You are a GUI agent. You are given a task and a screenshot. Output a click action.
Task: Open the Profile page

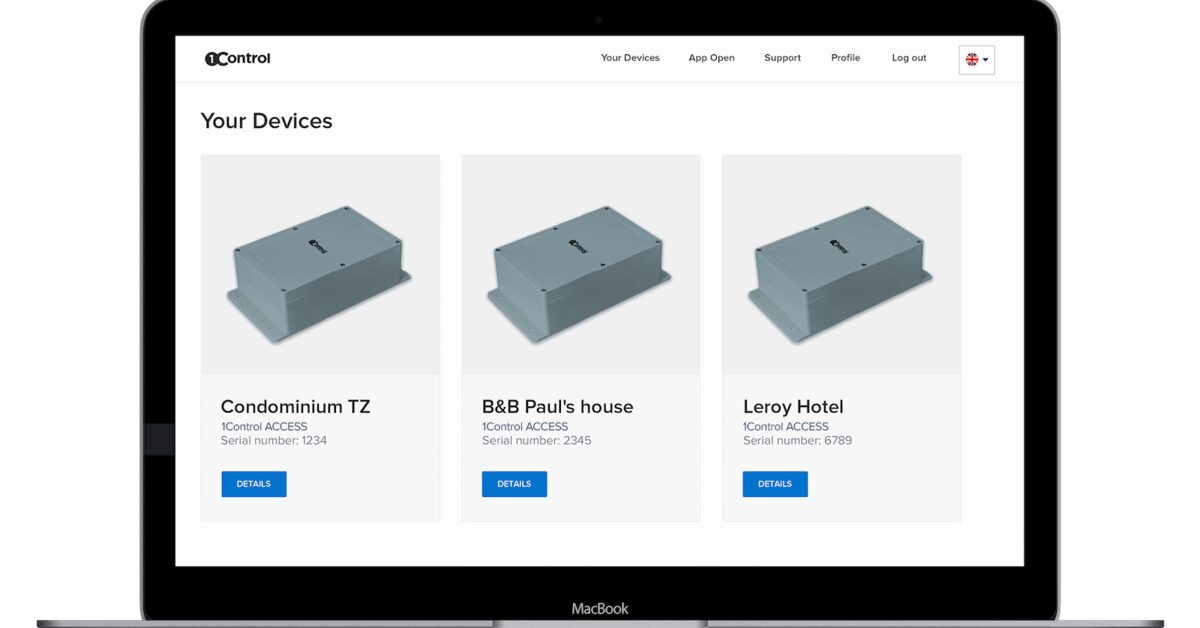pos(845,58)
